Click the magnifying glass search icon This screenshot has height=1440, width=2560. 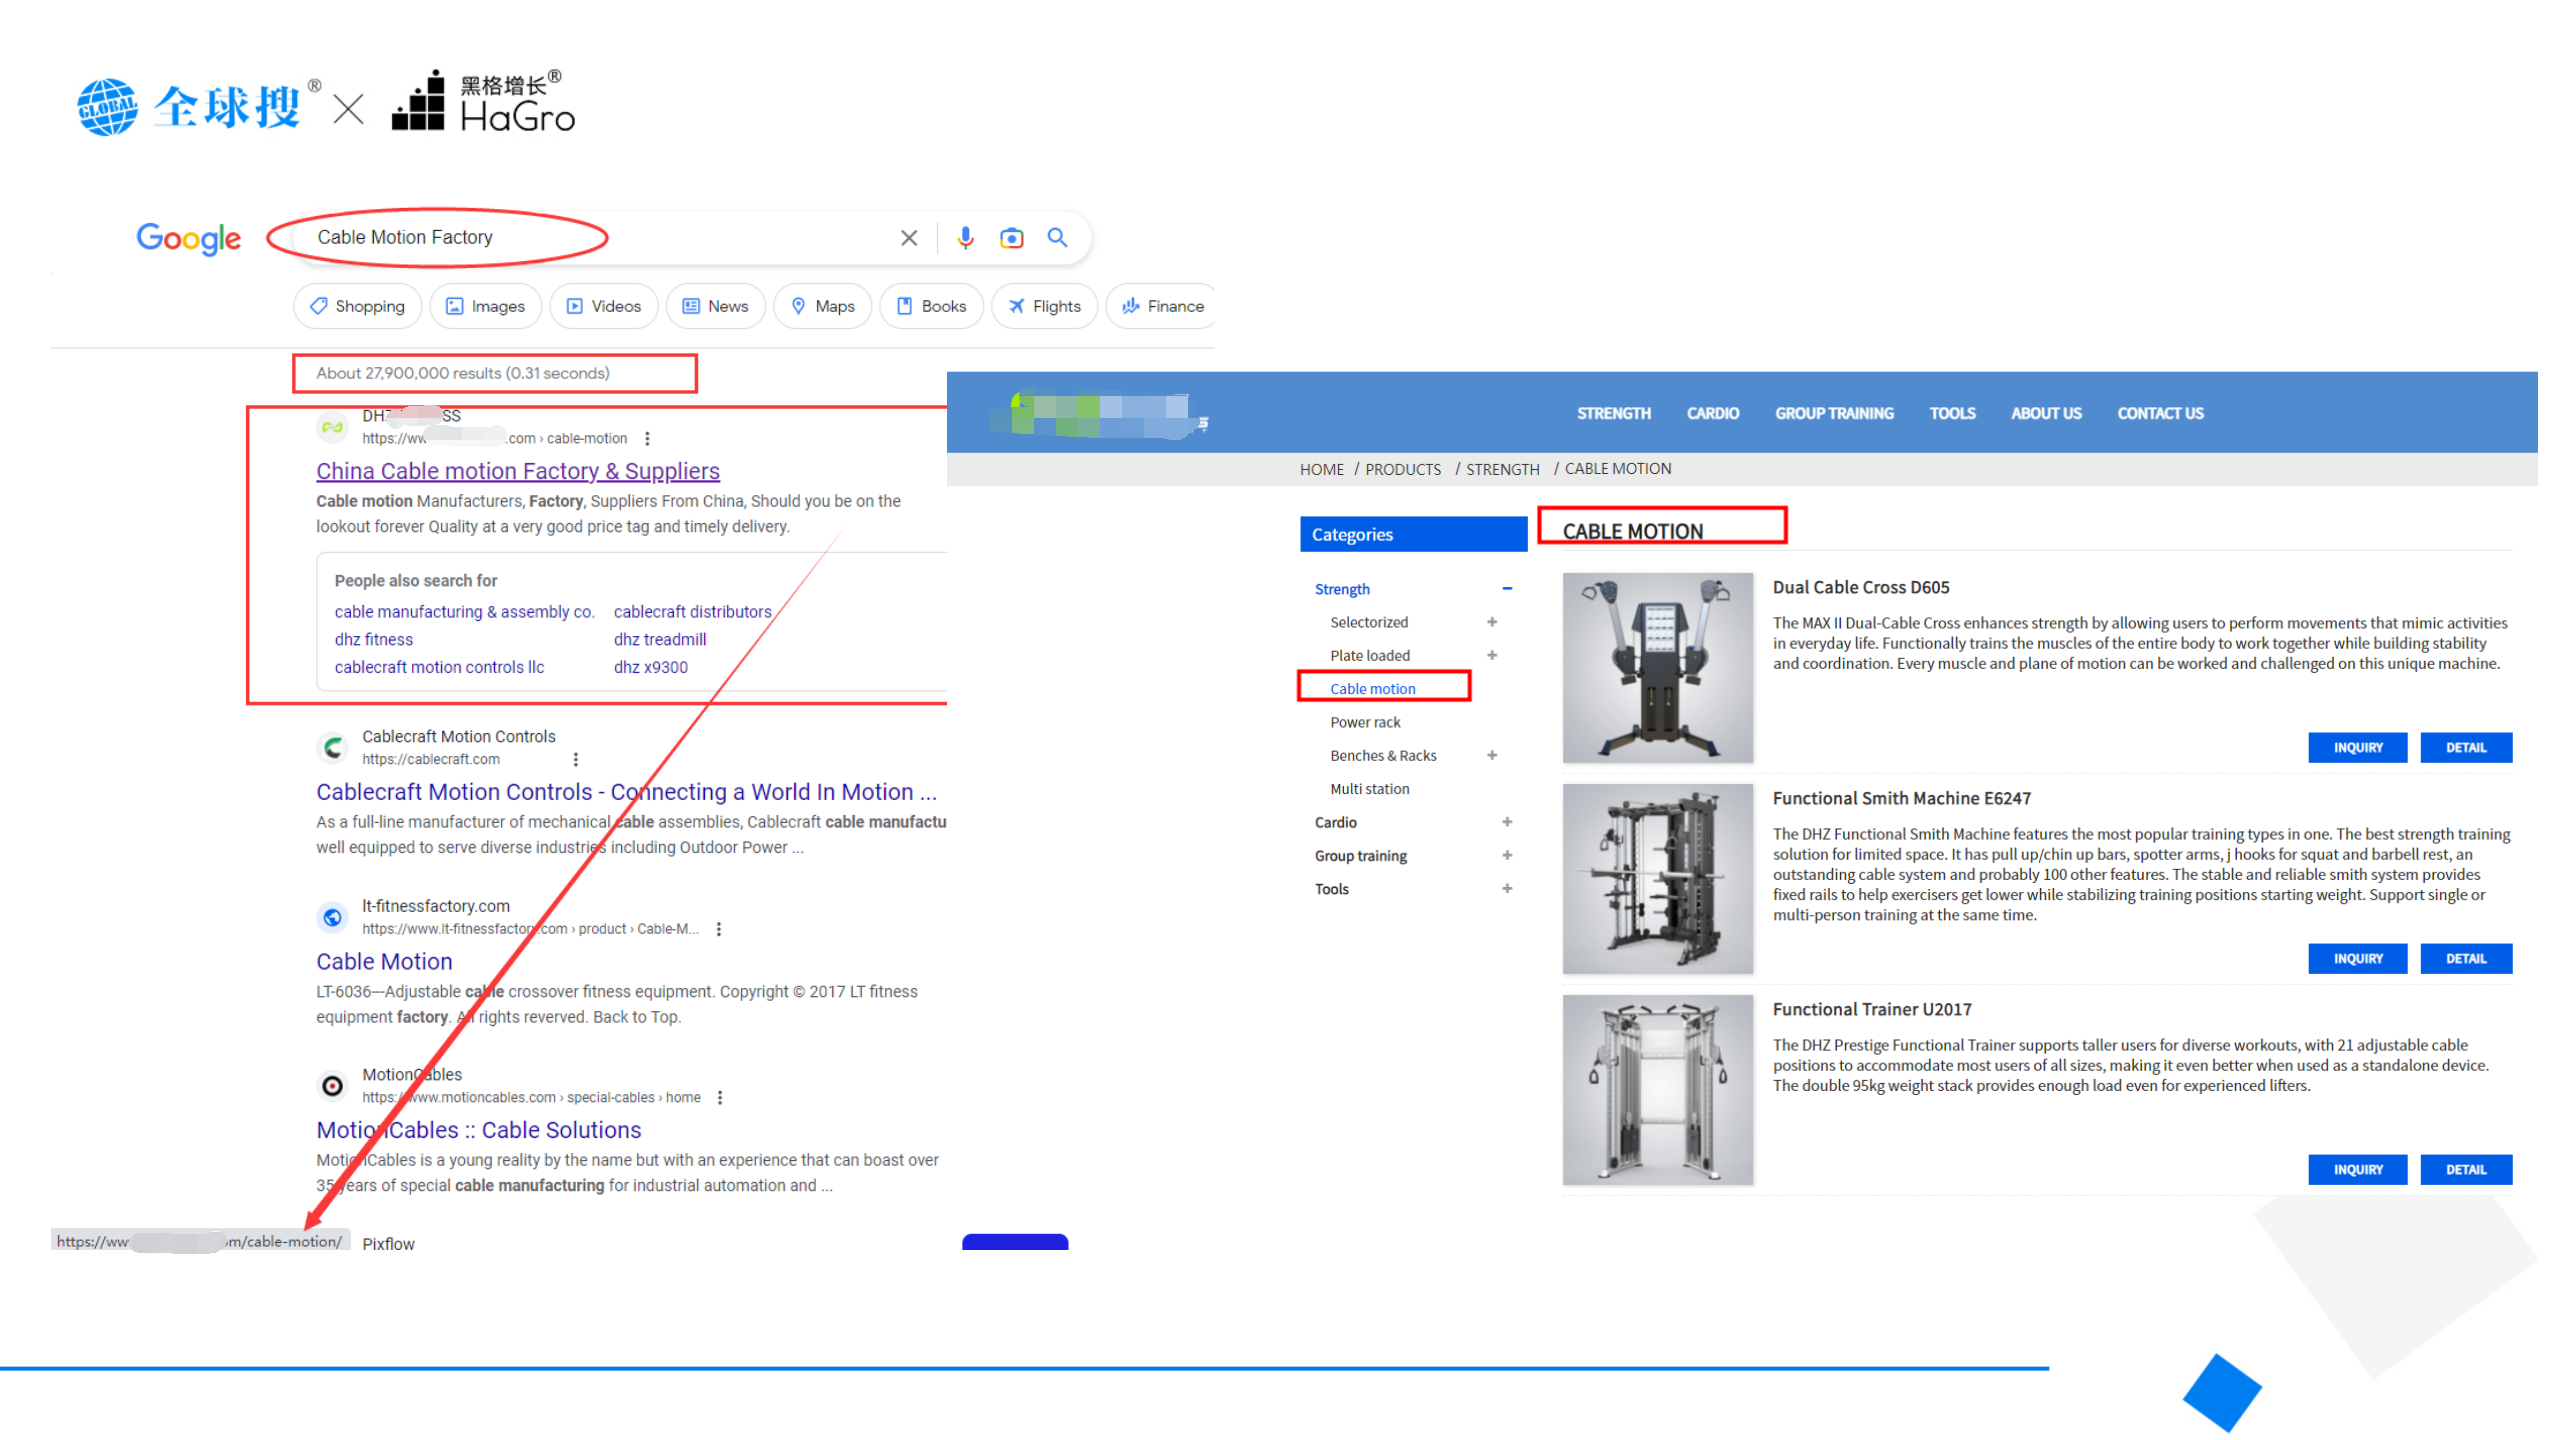(x=1056, y=237)
